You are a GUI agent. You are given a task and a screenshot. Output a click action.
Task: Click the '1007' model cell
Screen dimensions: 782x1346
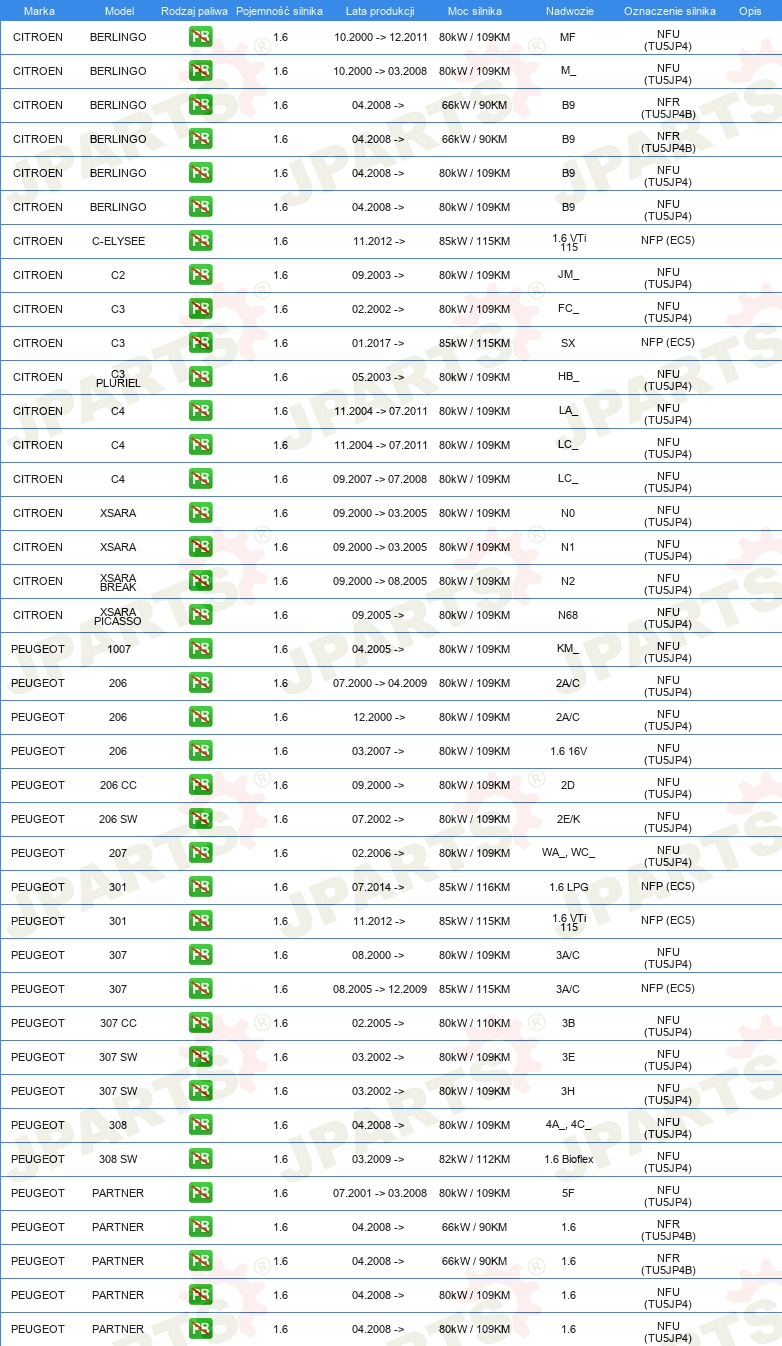click(118, 649)
